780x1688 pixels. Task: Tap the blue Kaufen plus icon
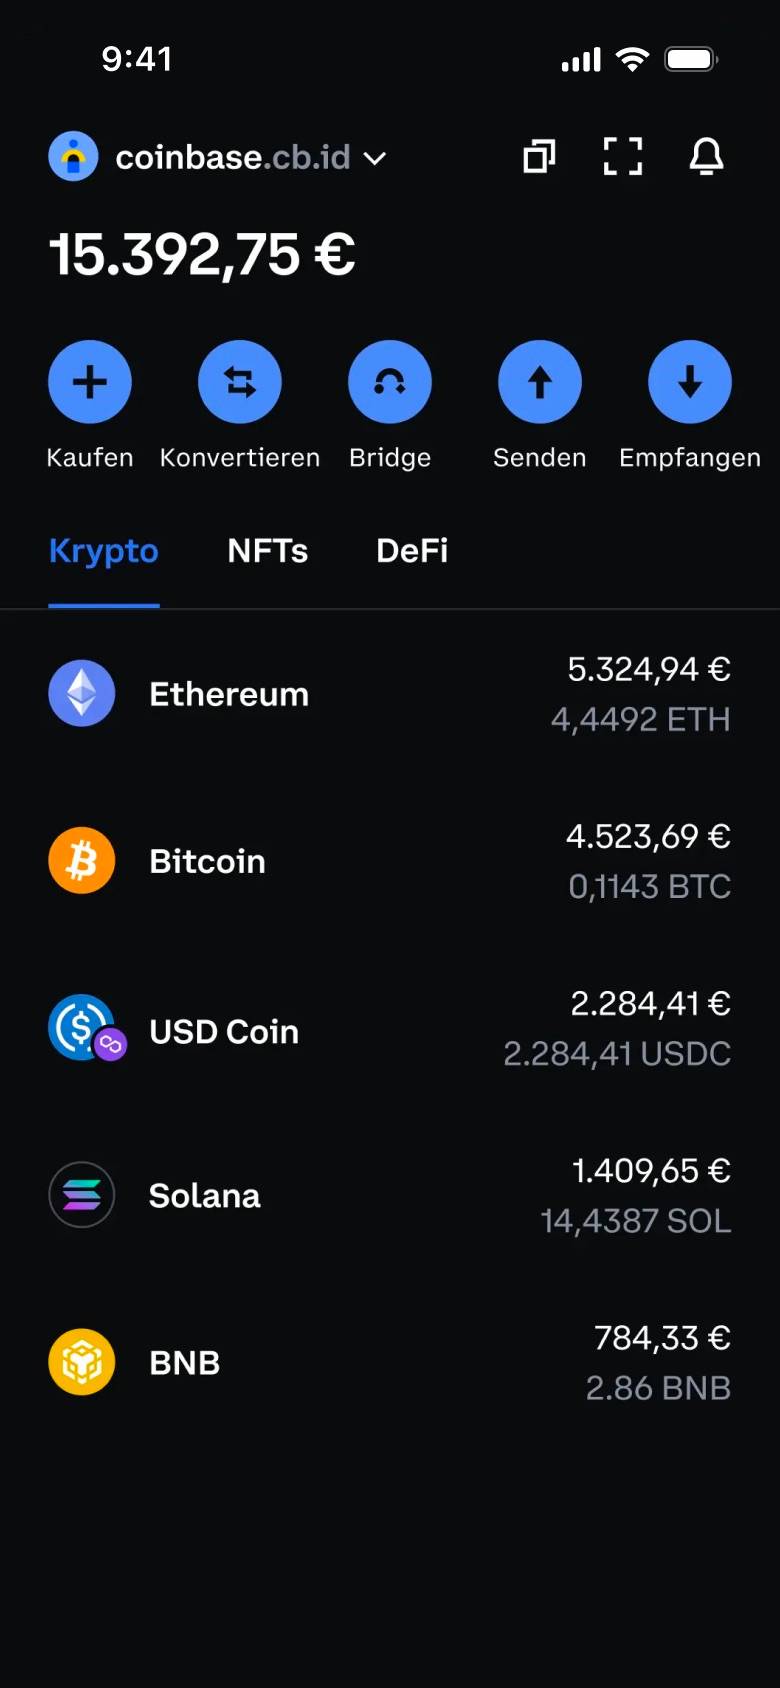(x=90, y=382)
